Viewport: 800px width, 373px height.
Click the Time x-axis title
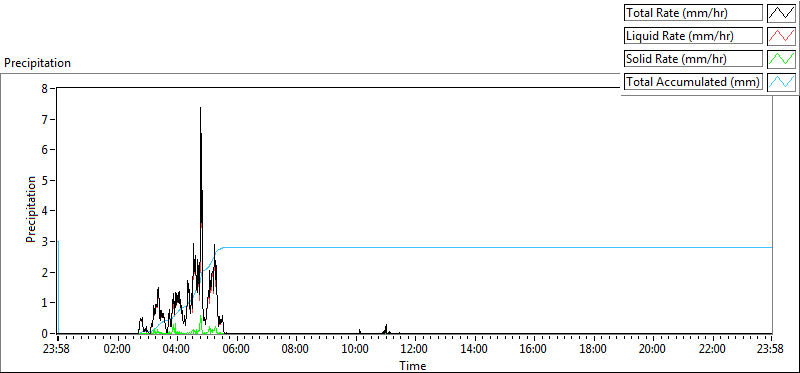(413, 365)
